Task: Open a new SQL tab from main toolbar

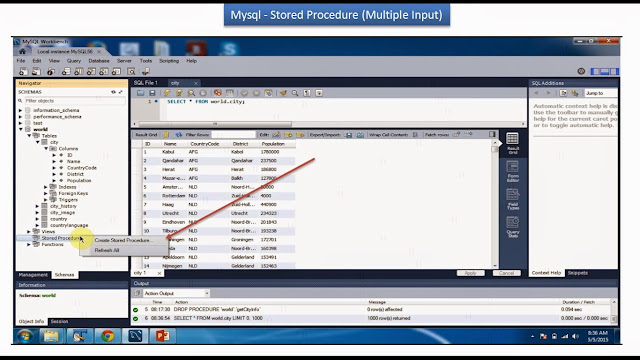Action: pos(23,71)
